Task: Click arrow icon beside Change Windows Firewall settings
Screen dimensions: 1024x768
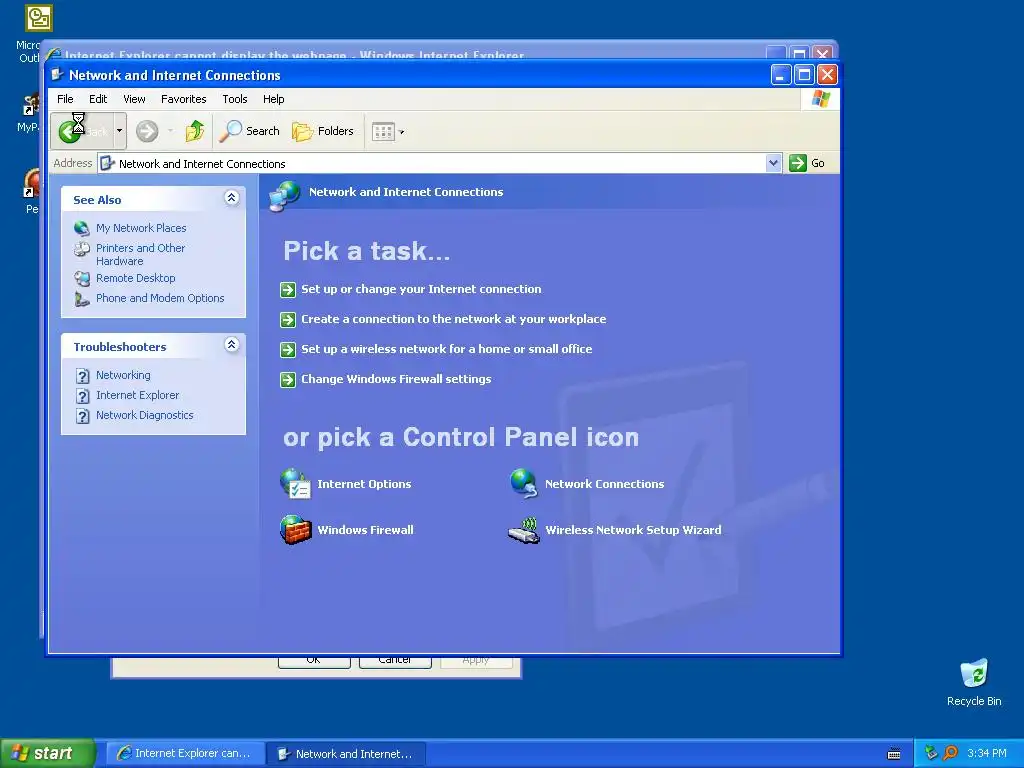Action: tap(288, 380)
